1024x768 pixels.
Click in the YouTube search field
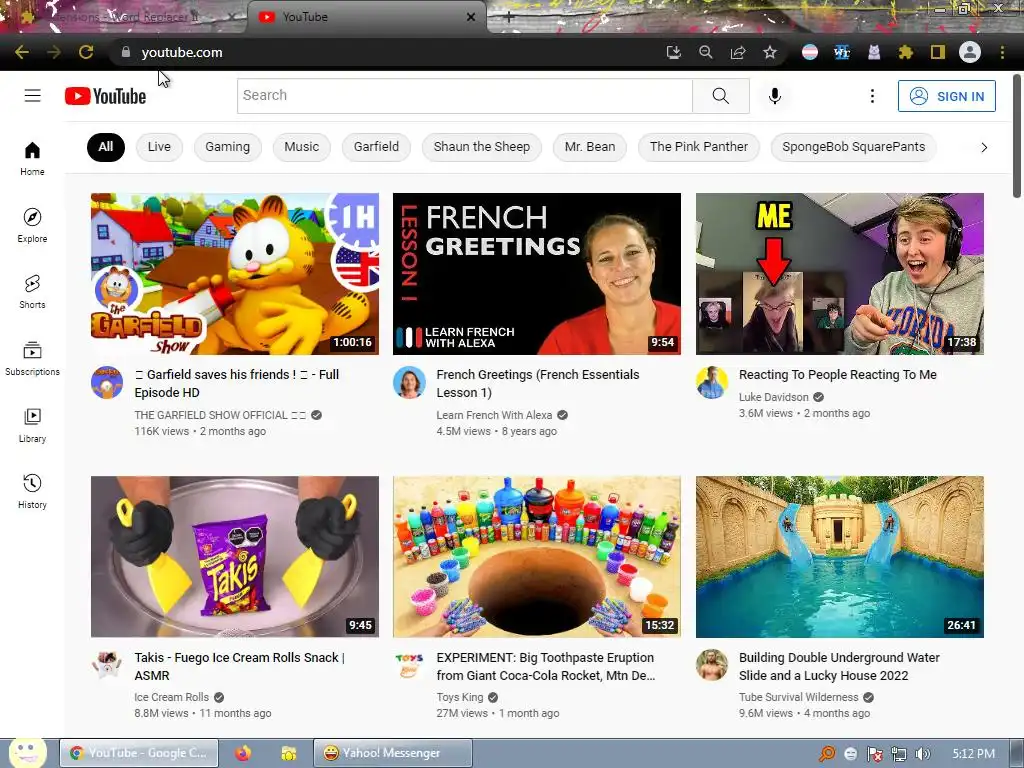point(464,96)
